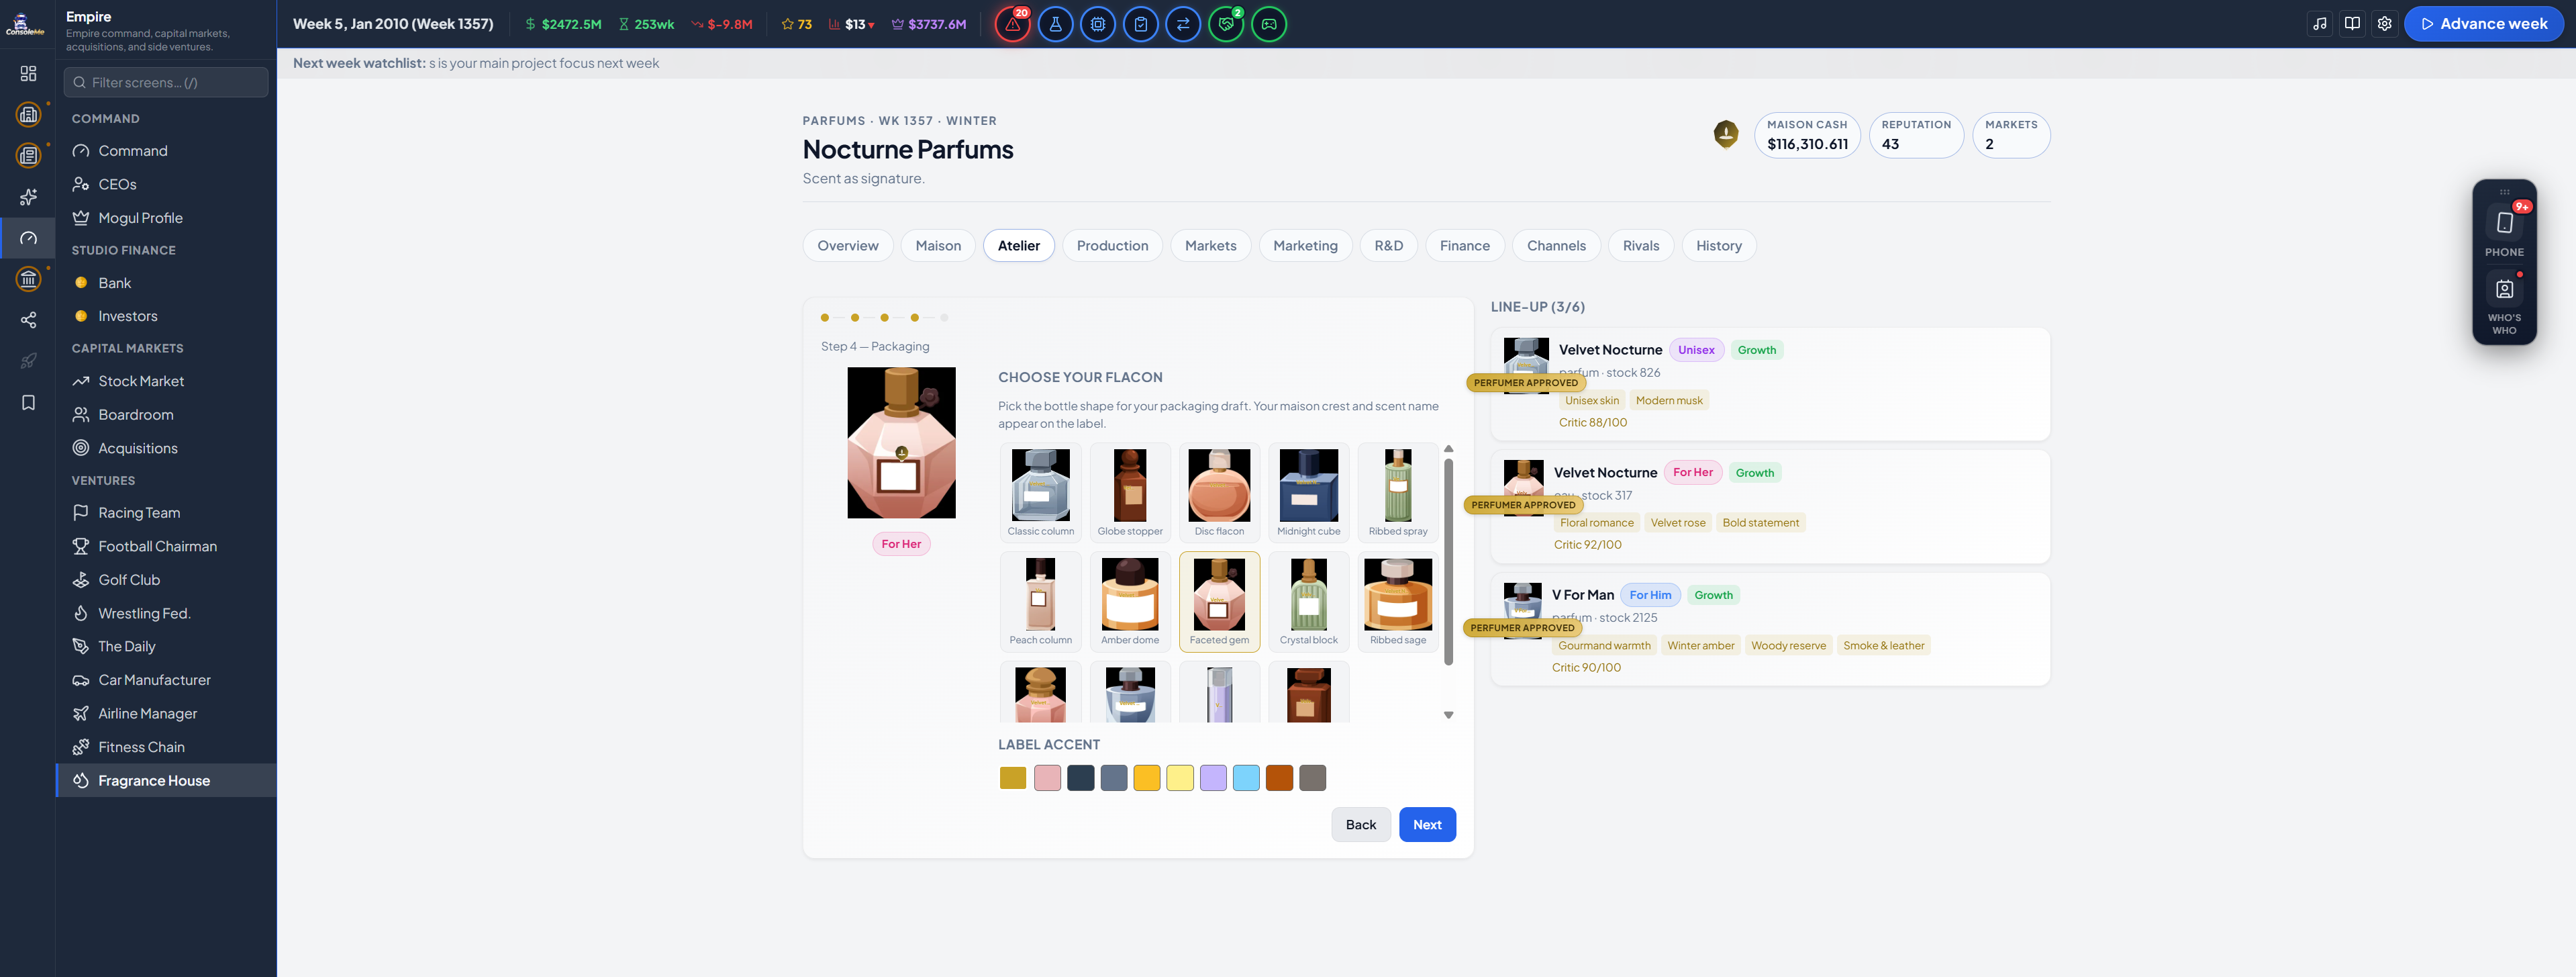This screenshot has width=2576, height=977.
Task: Expand the stock price dropdown arrow
Action: [871, 25]
